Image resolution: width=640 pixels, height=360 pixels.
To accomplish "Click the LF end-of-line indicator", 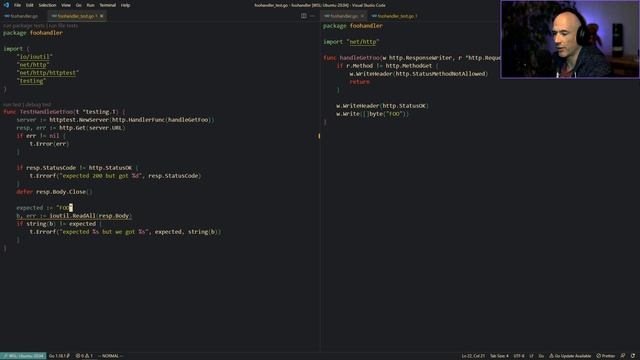I will (531, 356).
